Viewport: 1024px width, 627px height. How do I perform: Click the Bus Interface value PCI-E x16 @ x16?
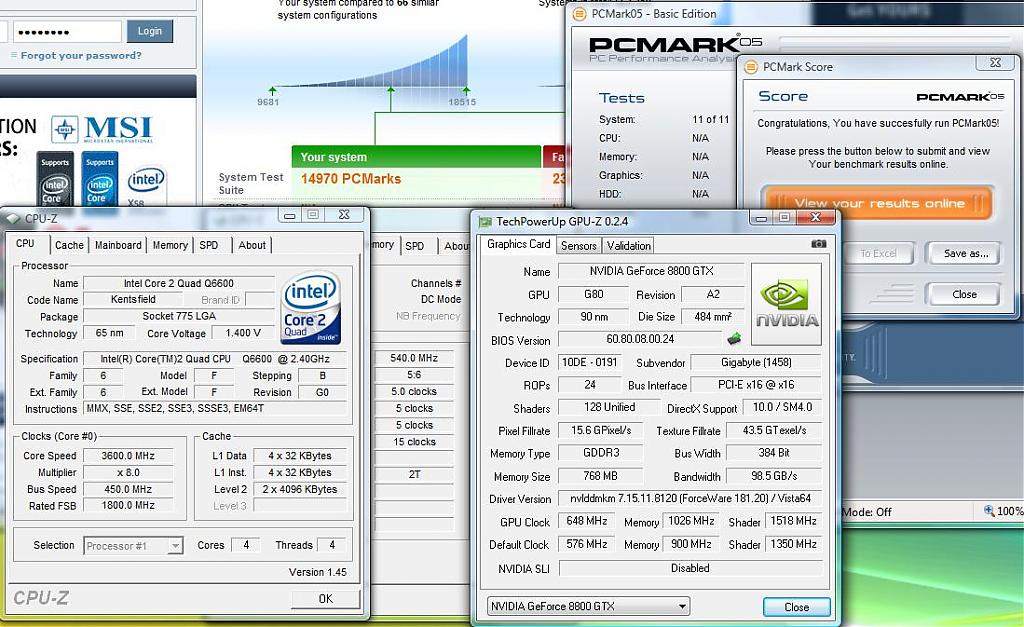click(x=756, y=385)
